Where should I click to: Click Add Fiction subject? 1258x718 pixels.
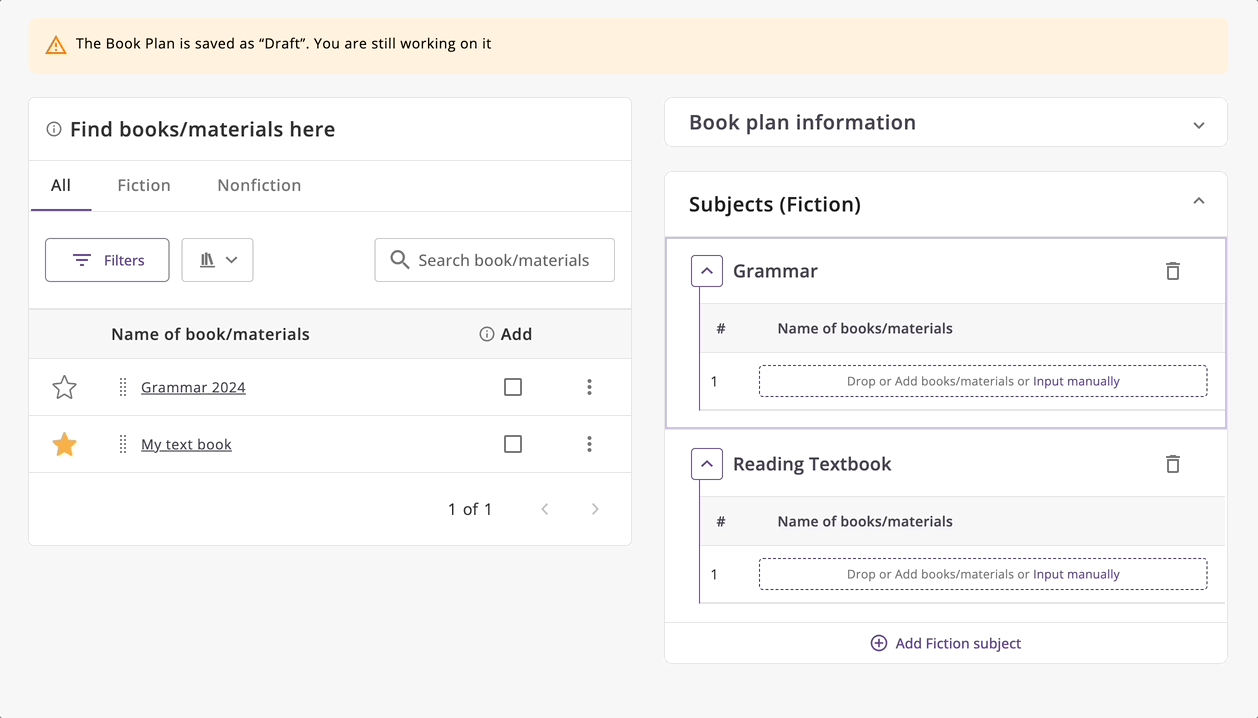pos(946,643)
